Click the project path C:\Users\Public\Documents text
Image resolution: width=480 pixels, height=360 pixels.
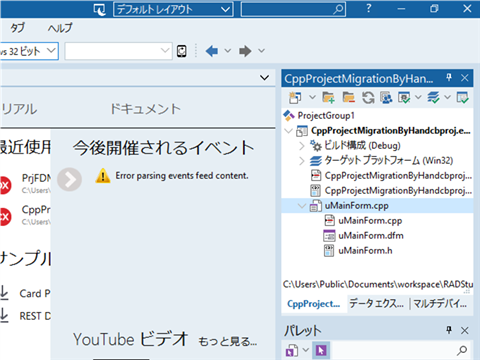coord(378,284)
